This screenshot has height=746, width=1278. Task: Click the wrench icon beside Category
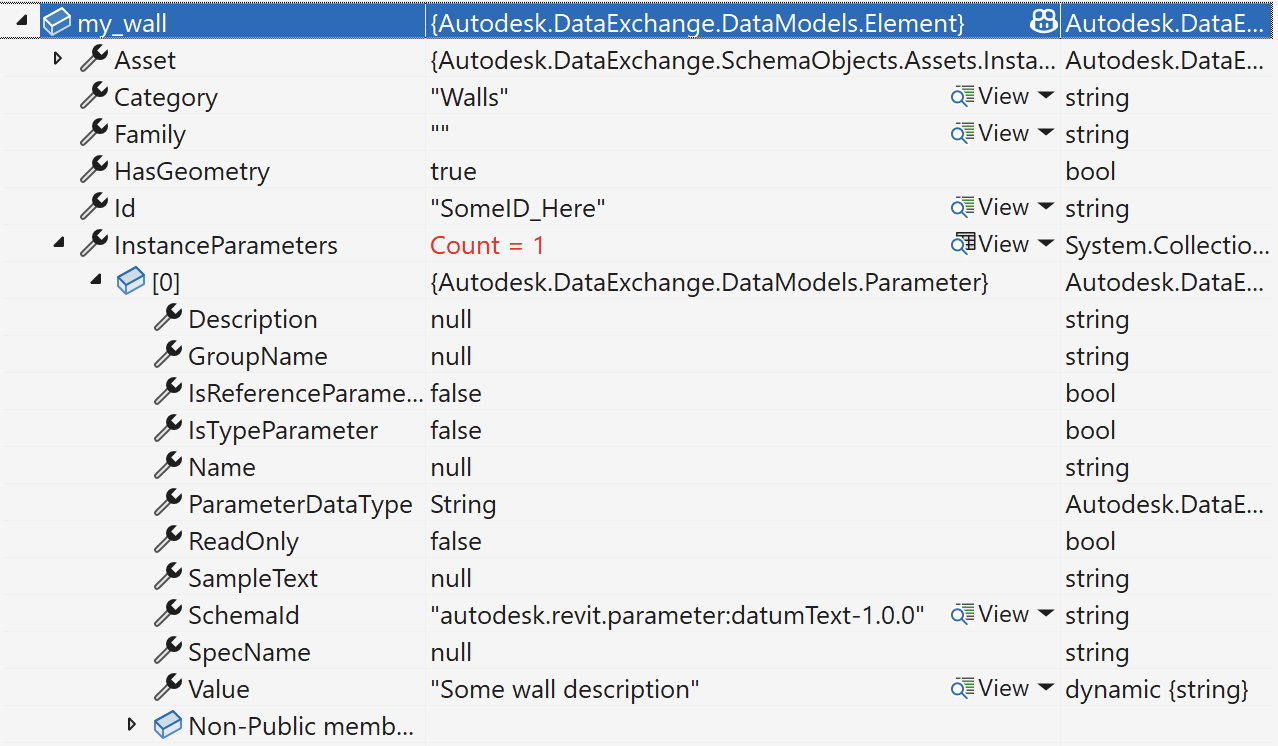[x=94, y=95]
